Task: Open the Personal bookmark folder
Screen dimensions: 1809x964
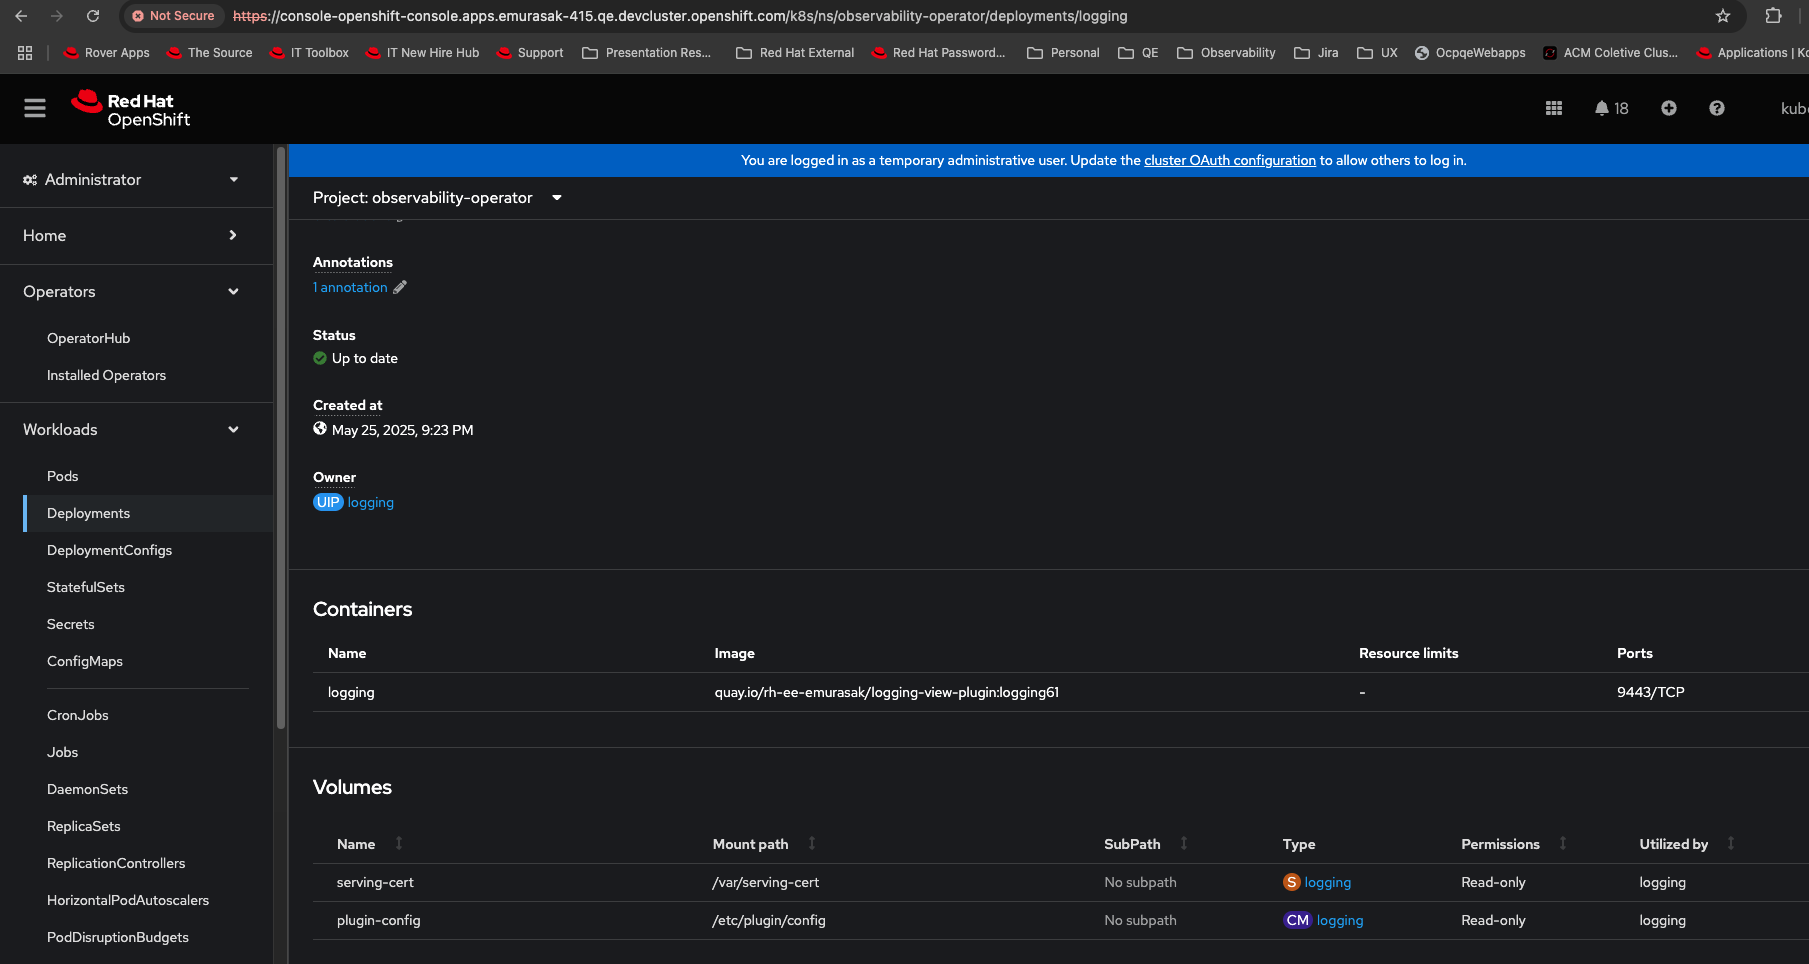Action: (1063, 53)
